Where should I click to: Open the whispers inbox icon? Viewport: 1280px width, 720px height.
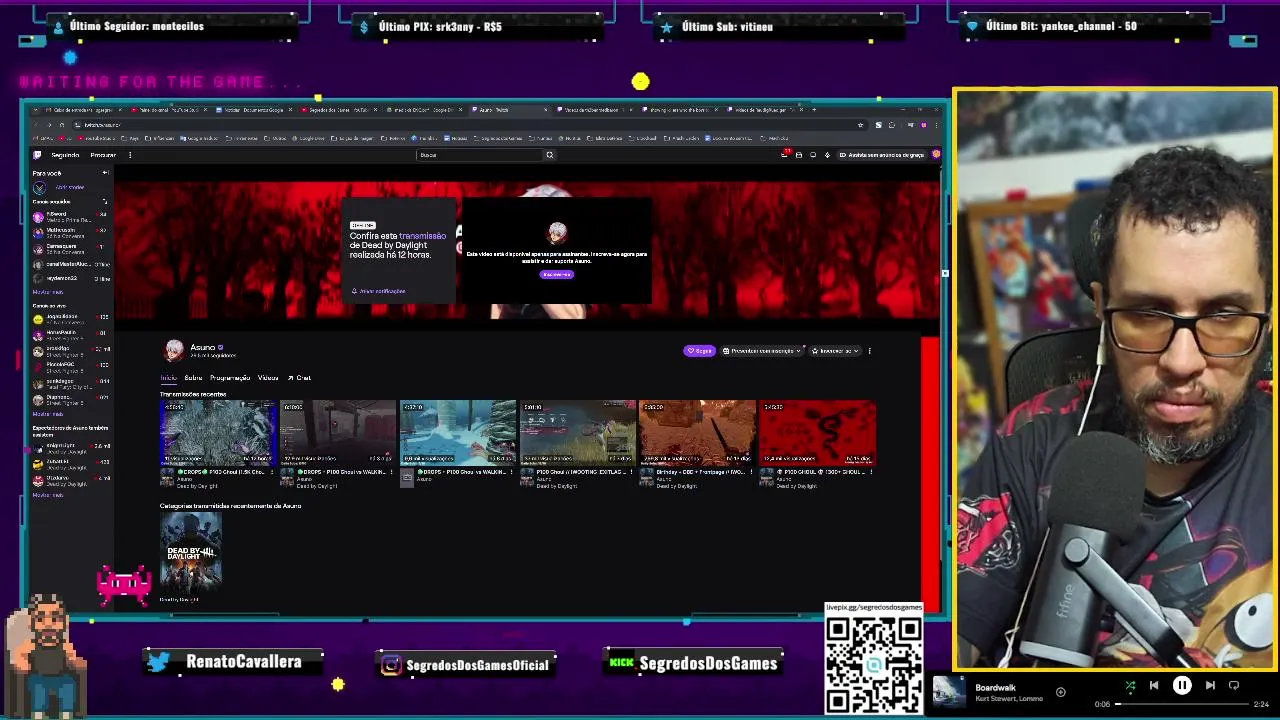[799, 155]
